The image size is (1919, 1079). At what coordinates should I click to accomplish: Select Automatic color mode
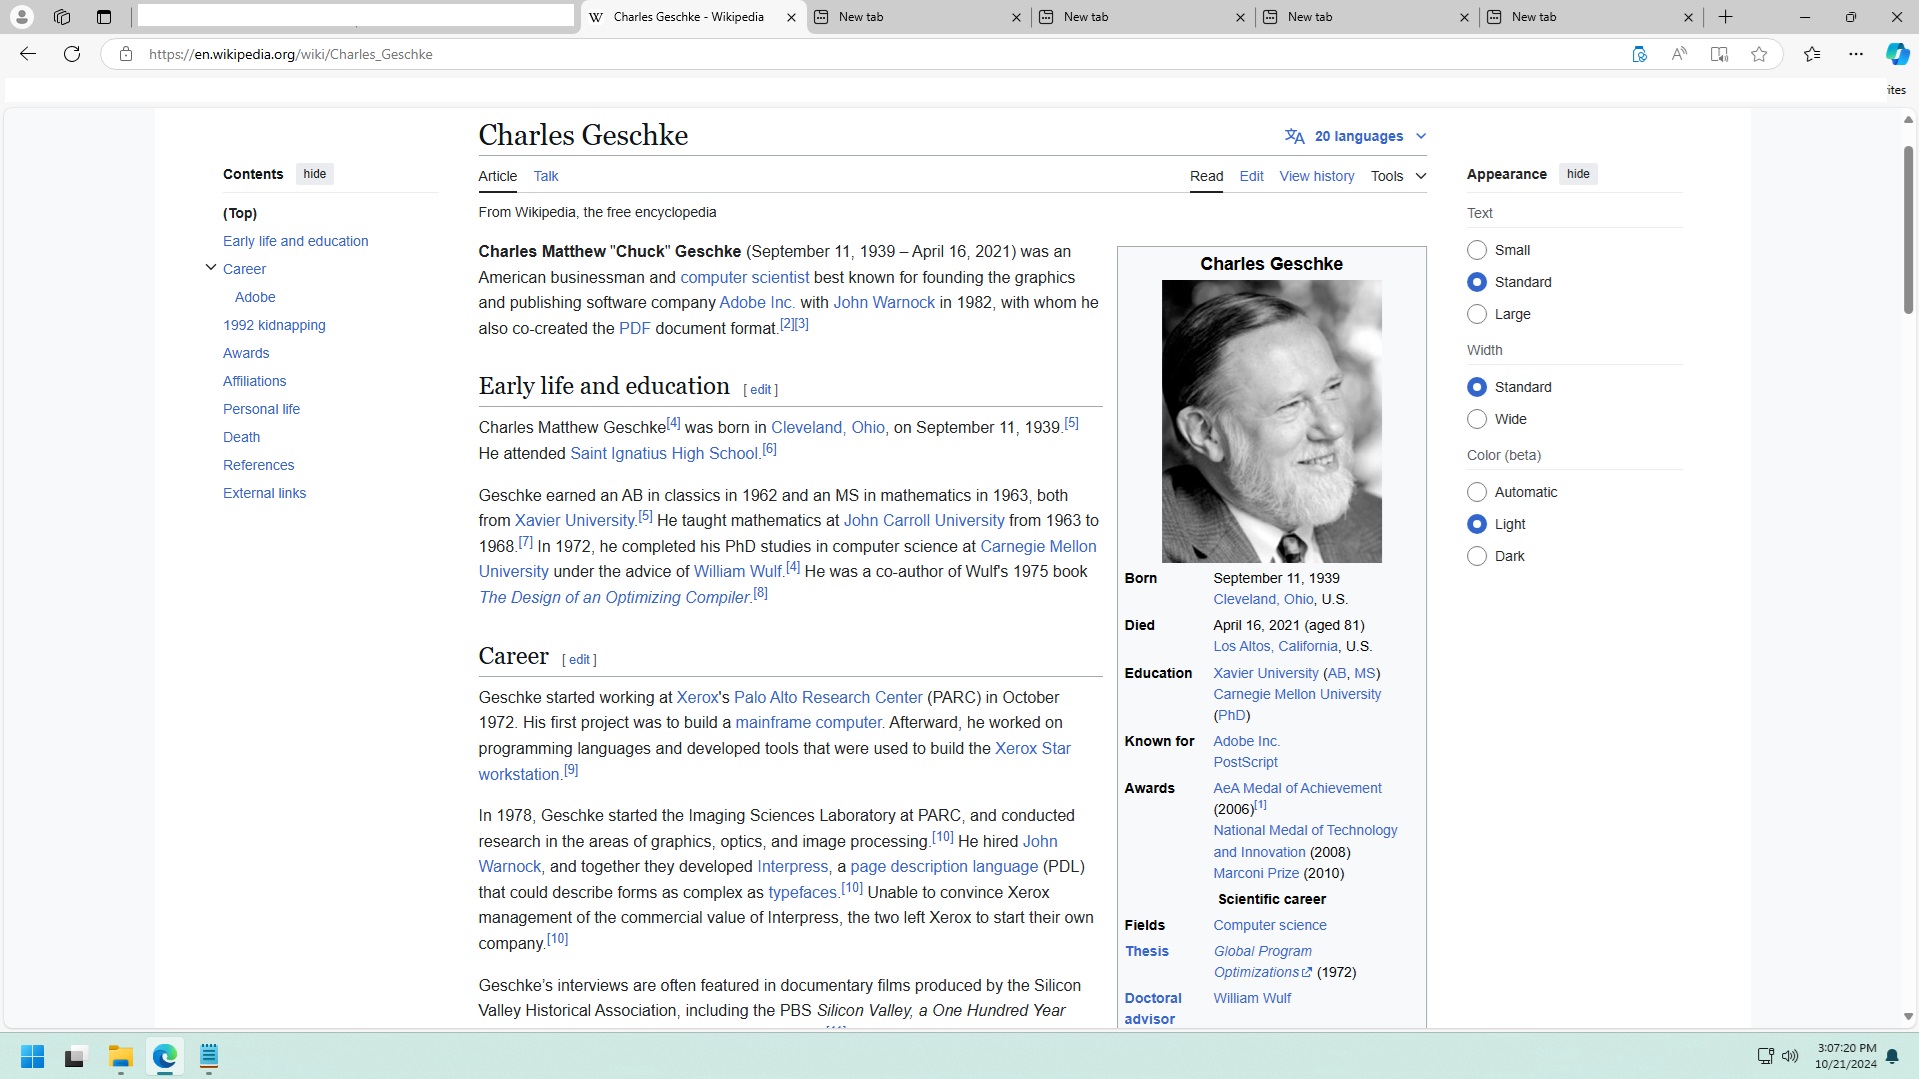[1476, 492]
